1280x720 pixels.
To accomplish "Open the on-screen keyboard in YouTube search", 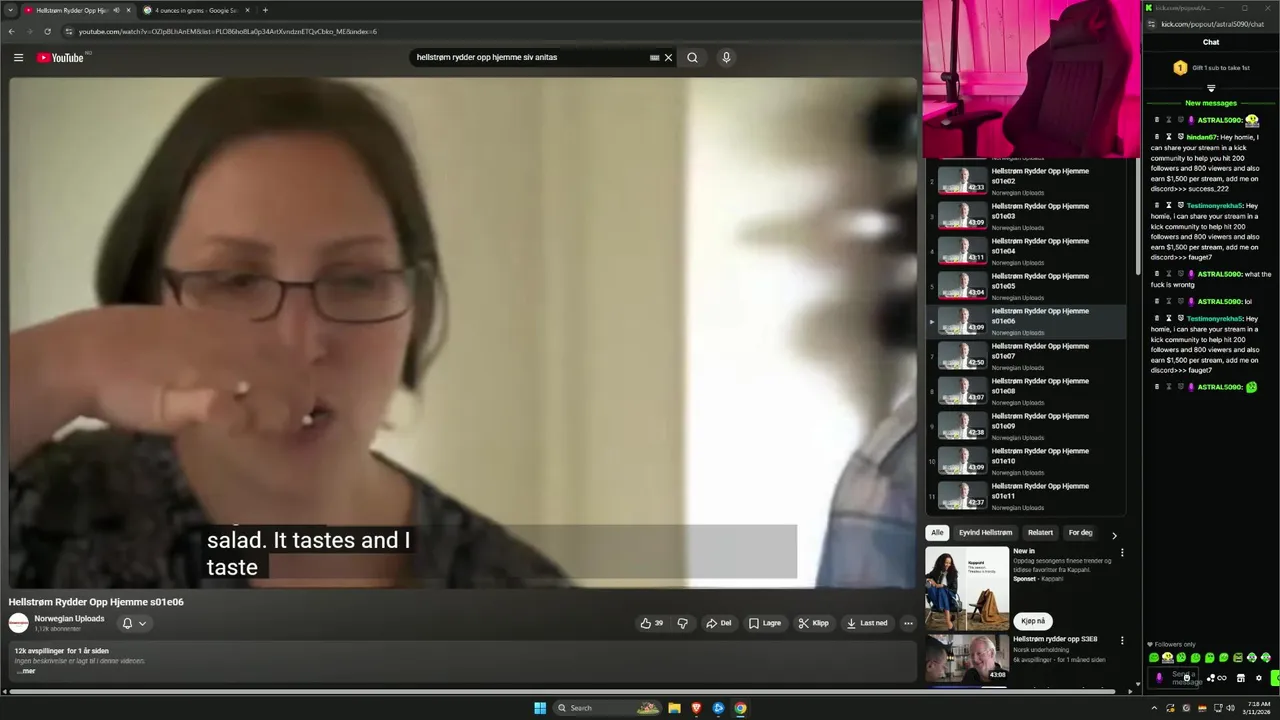I will click(x=654, y=58).
